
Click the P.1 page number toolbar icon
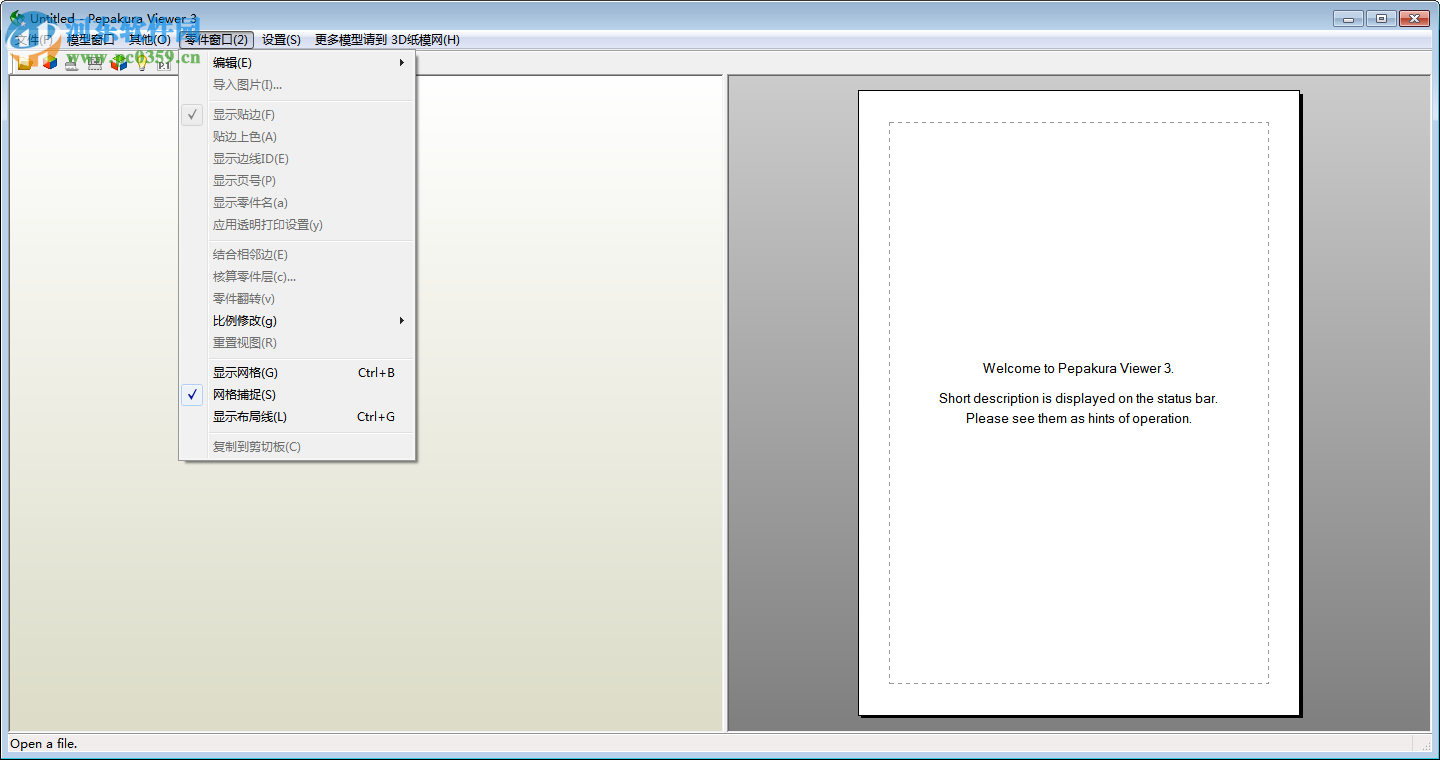164,63
